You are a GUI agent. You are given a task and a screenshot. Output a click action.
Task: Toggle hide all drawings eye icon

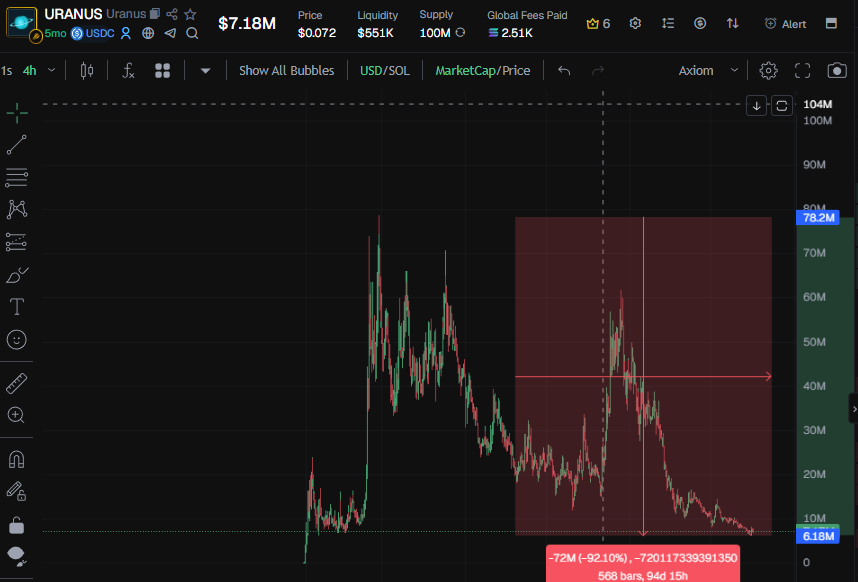coord(17,556)
